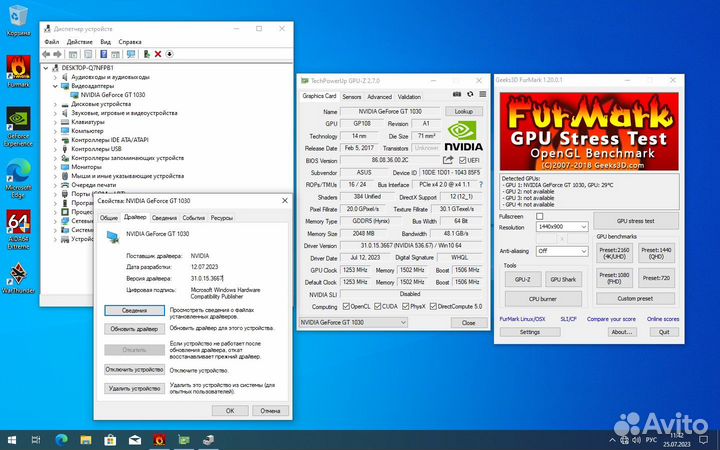This screenshot has width=720, height=450.
Task: Open Microsoft Store from taskbar
Action: [110, 440]
